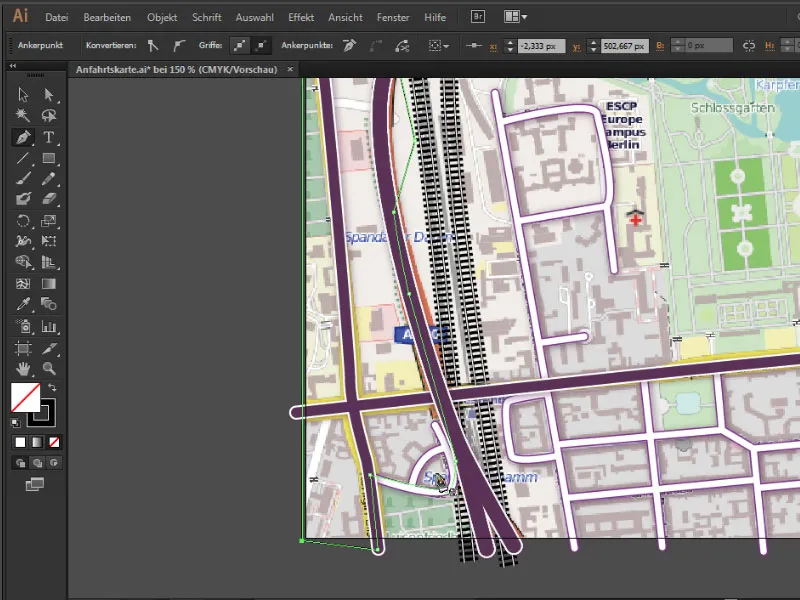Click the Fill color swatch
This screenshot has width=800, height=600.
coord(26,397)
